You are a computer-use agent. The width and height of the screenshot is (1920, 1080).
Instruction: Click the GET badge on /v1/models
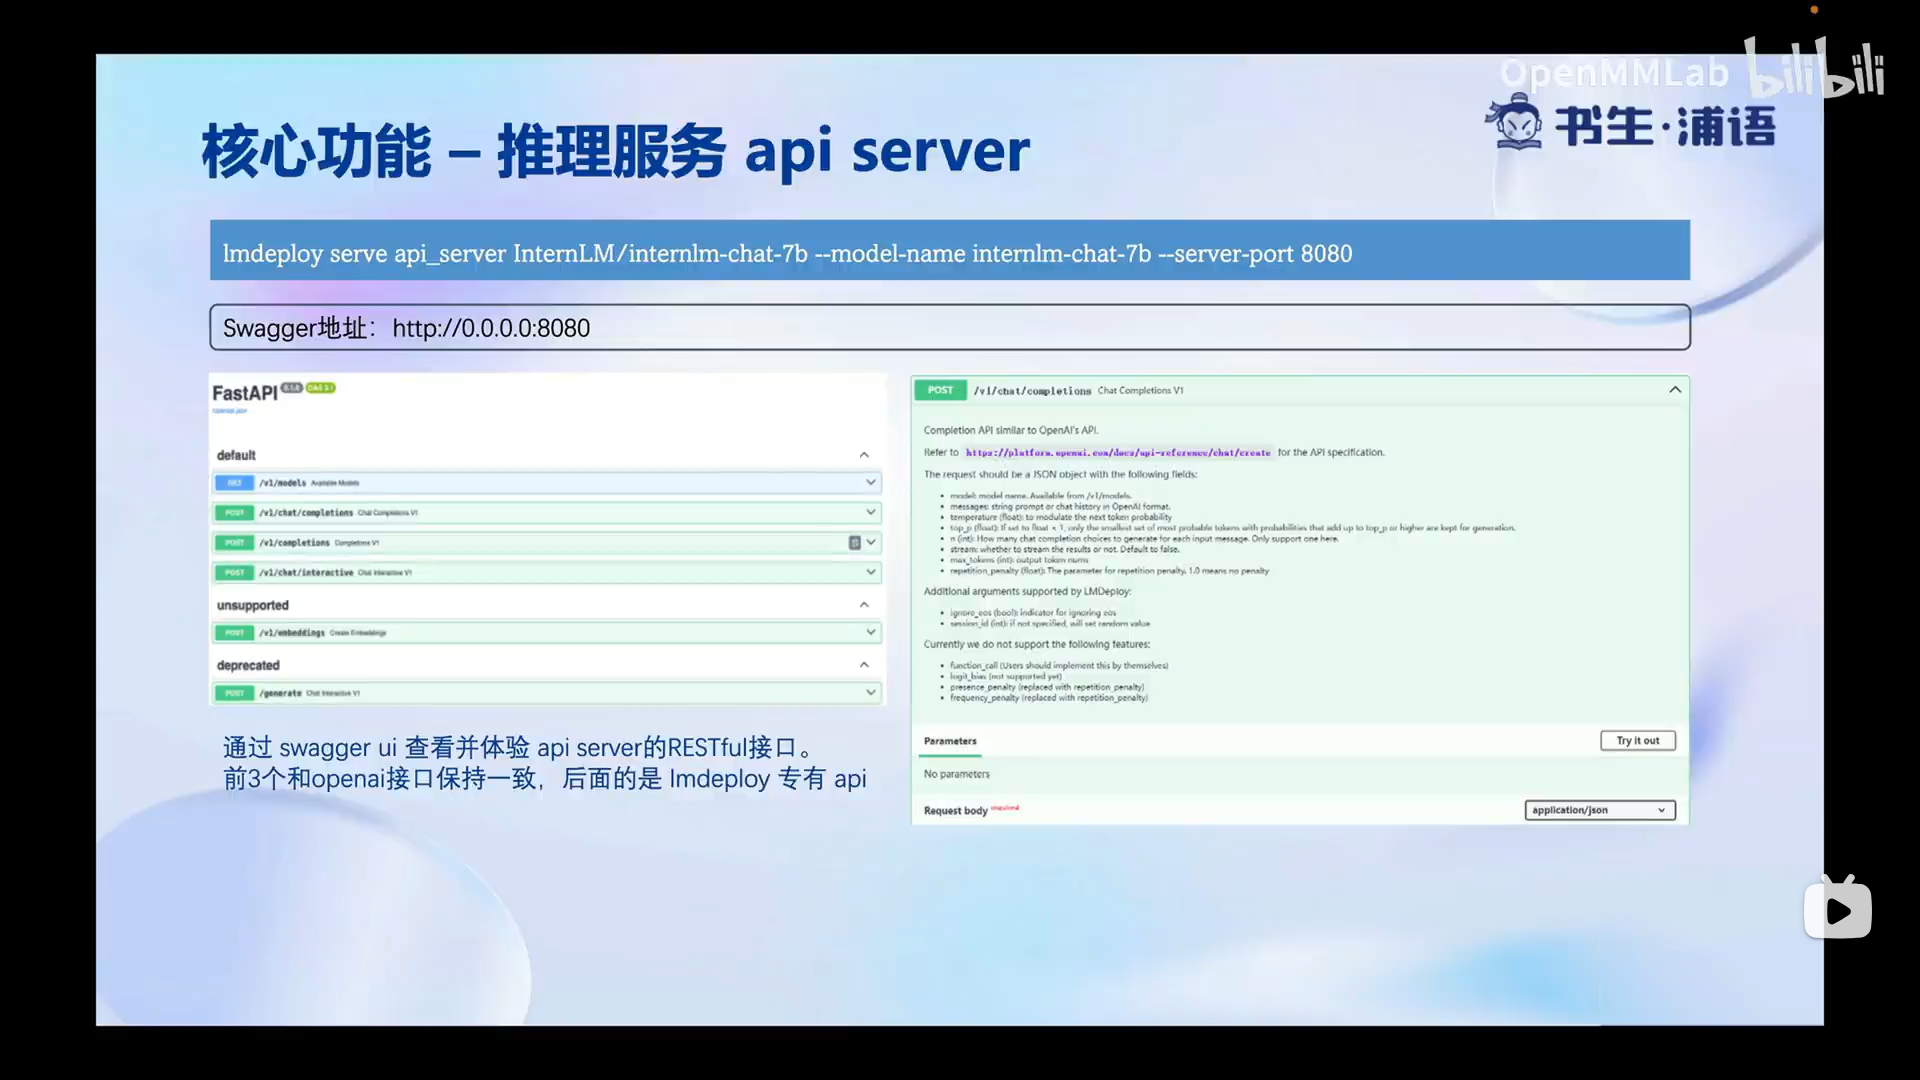point(234,483)
